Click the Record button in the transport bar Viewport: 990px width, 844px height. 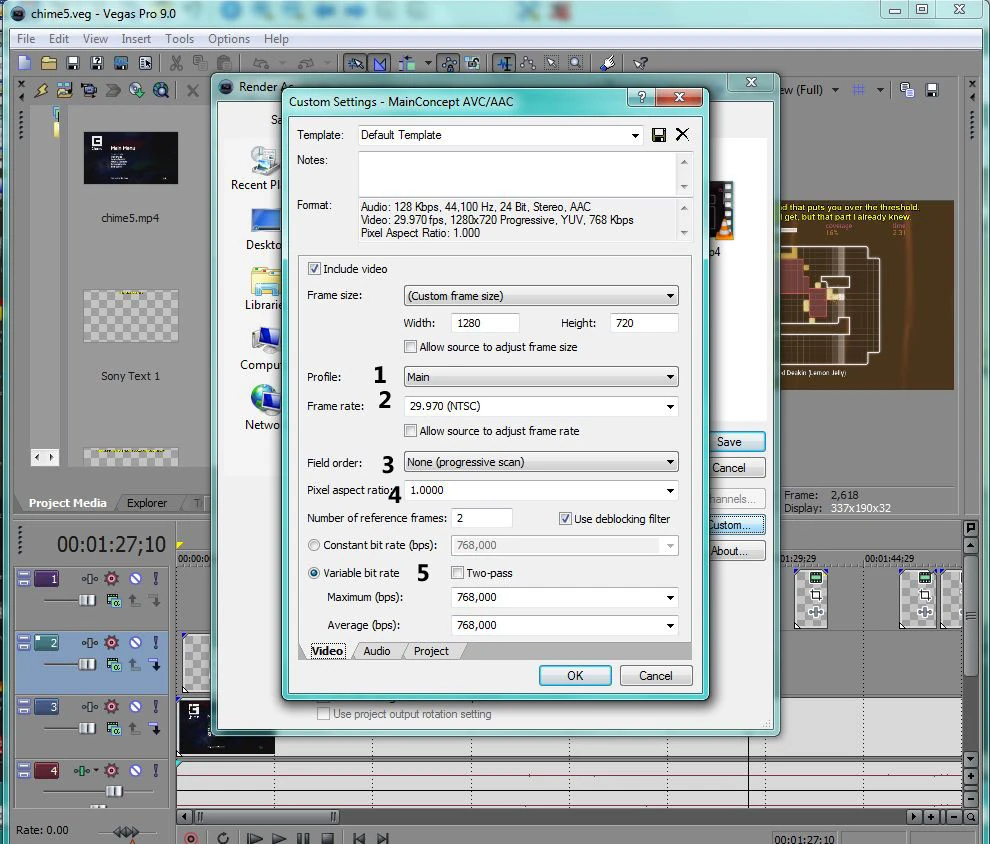point(191,838)
